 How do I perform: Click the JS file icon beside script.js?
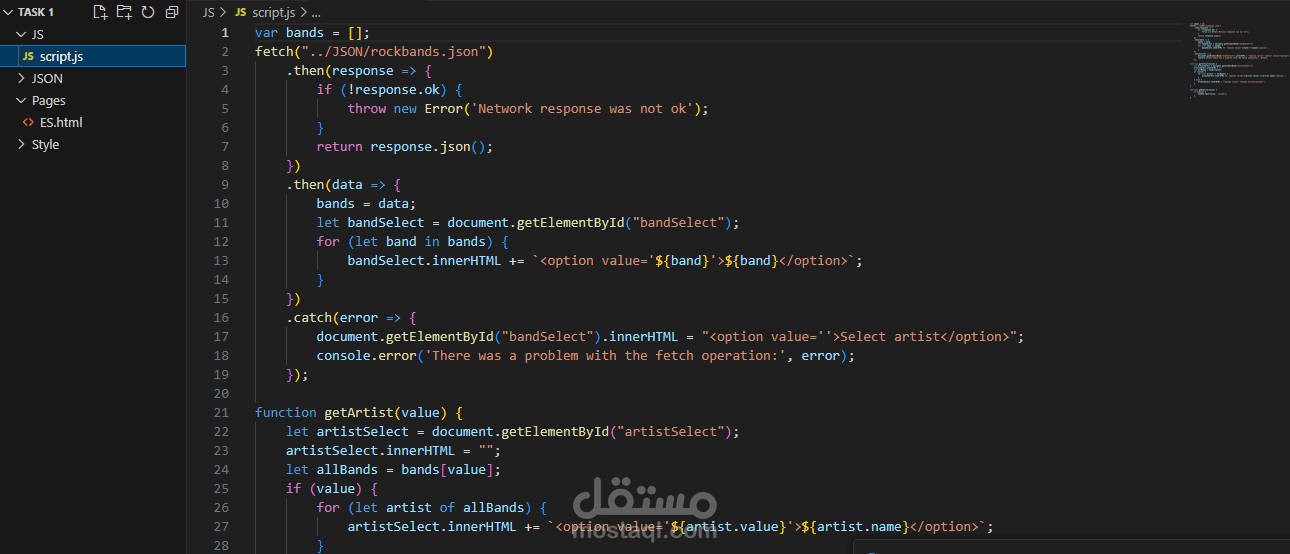click(28, 56)
